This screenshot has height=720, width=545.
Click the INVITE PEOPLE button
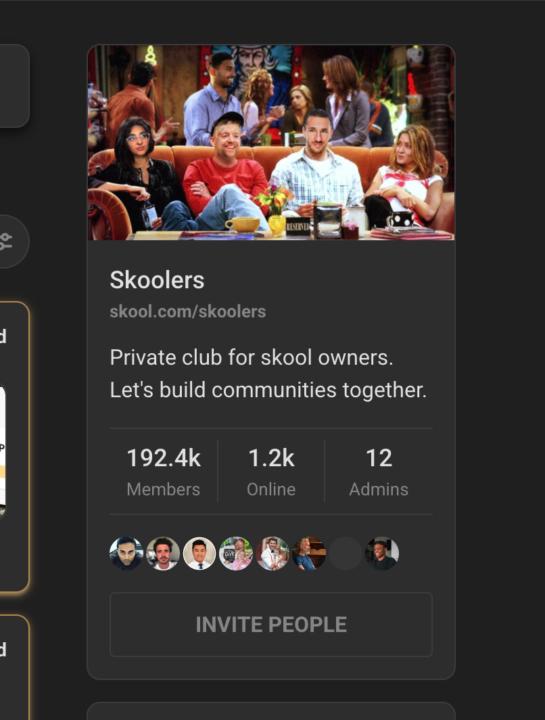click(271, 624)
